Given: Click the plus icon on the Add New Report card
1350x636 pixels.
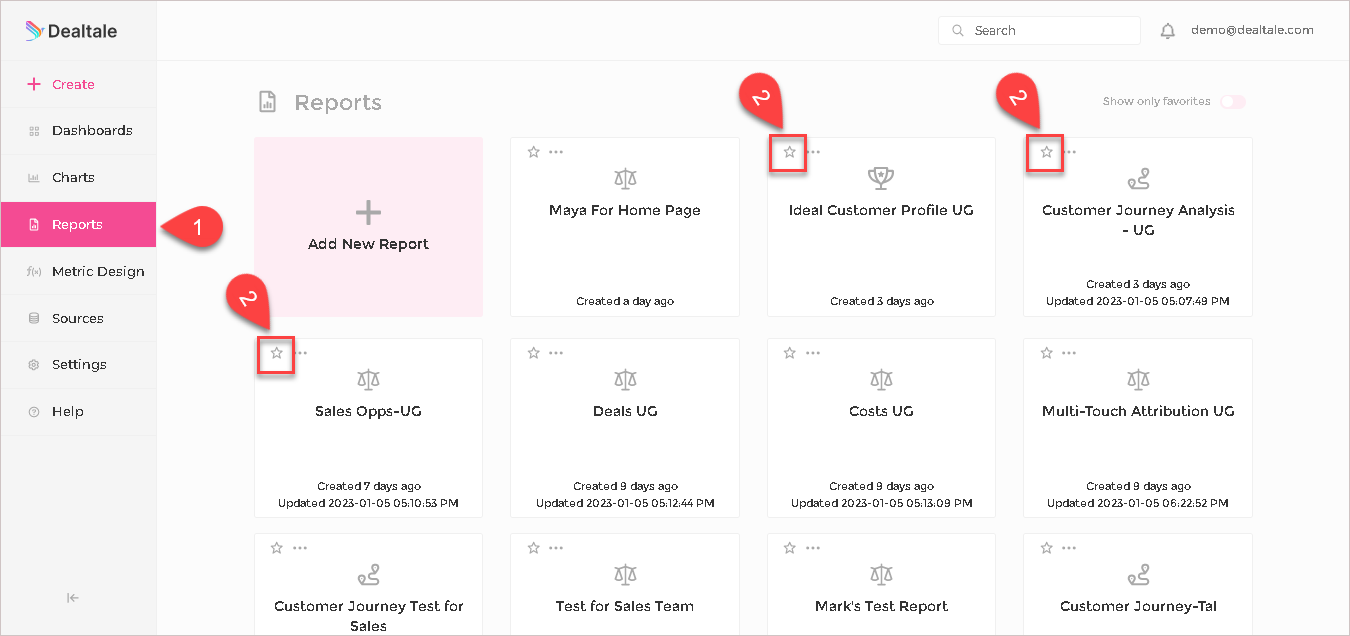Looking at the screenshot, I should pyautogui.click(x=369, y=212).
